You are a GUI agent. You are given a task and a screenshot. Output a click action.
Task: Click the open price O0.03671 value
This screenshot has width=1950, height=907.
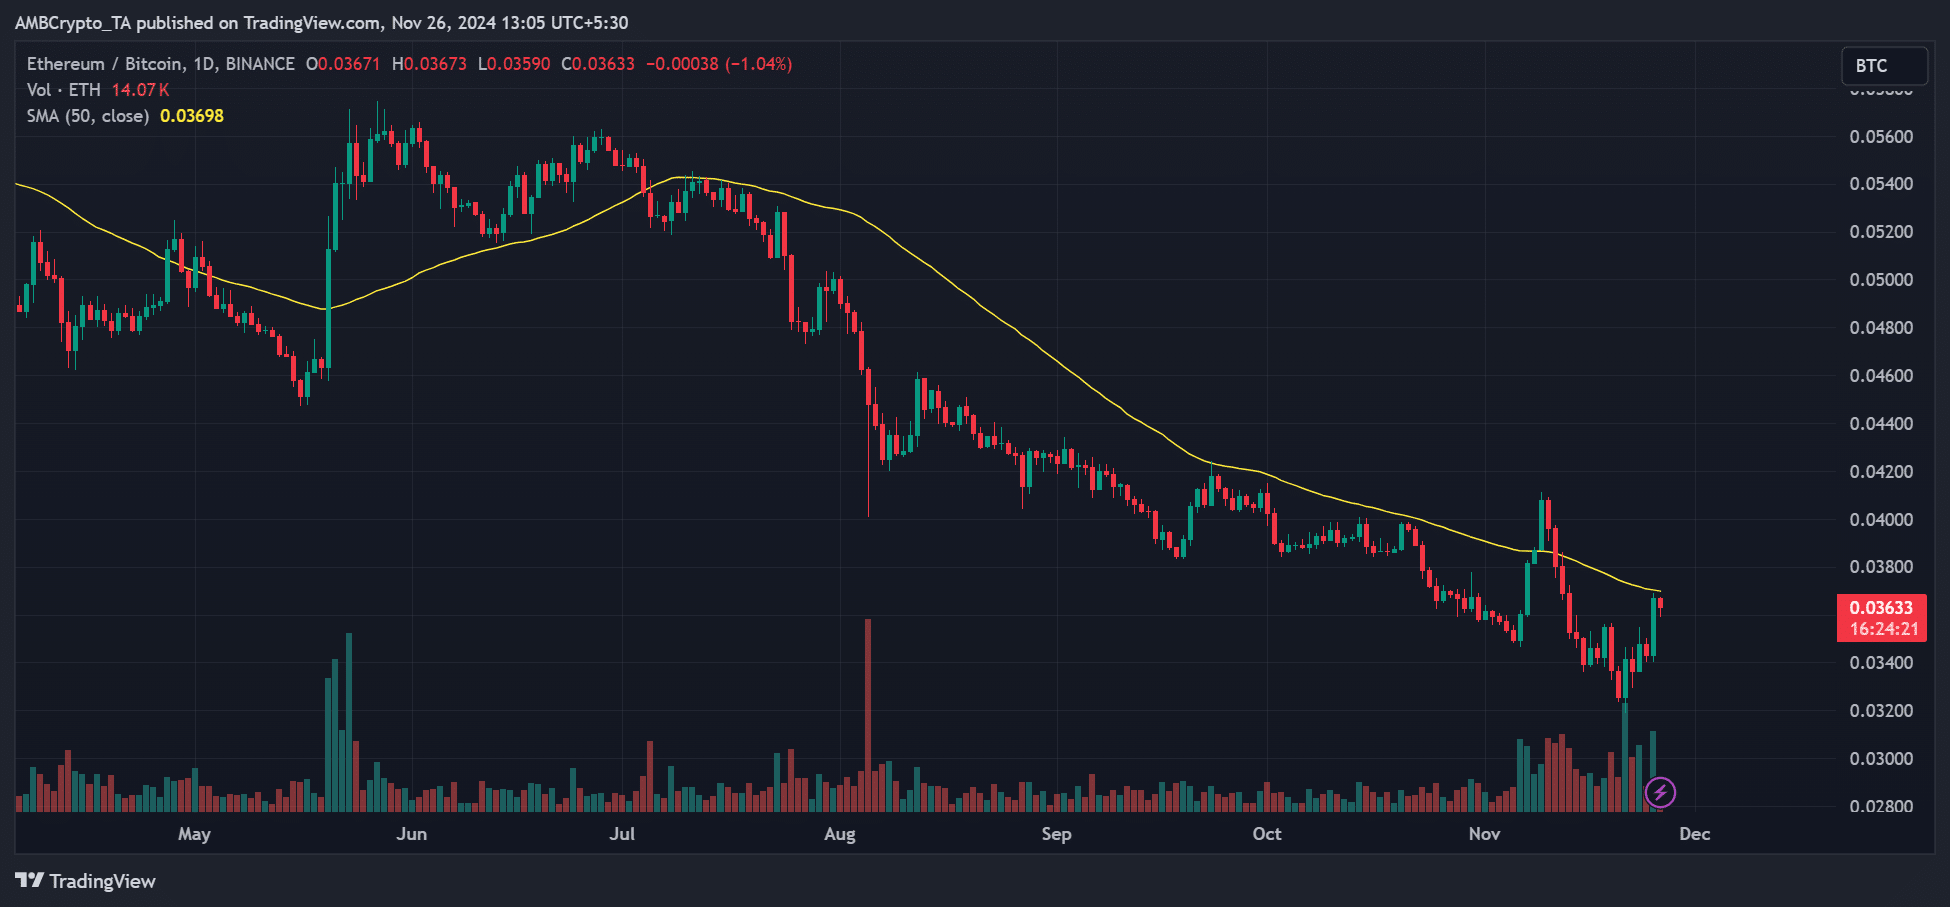[343, 64]
